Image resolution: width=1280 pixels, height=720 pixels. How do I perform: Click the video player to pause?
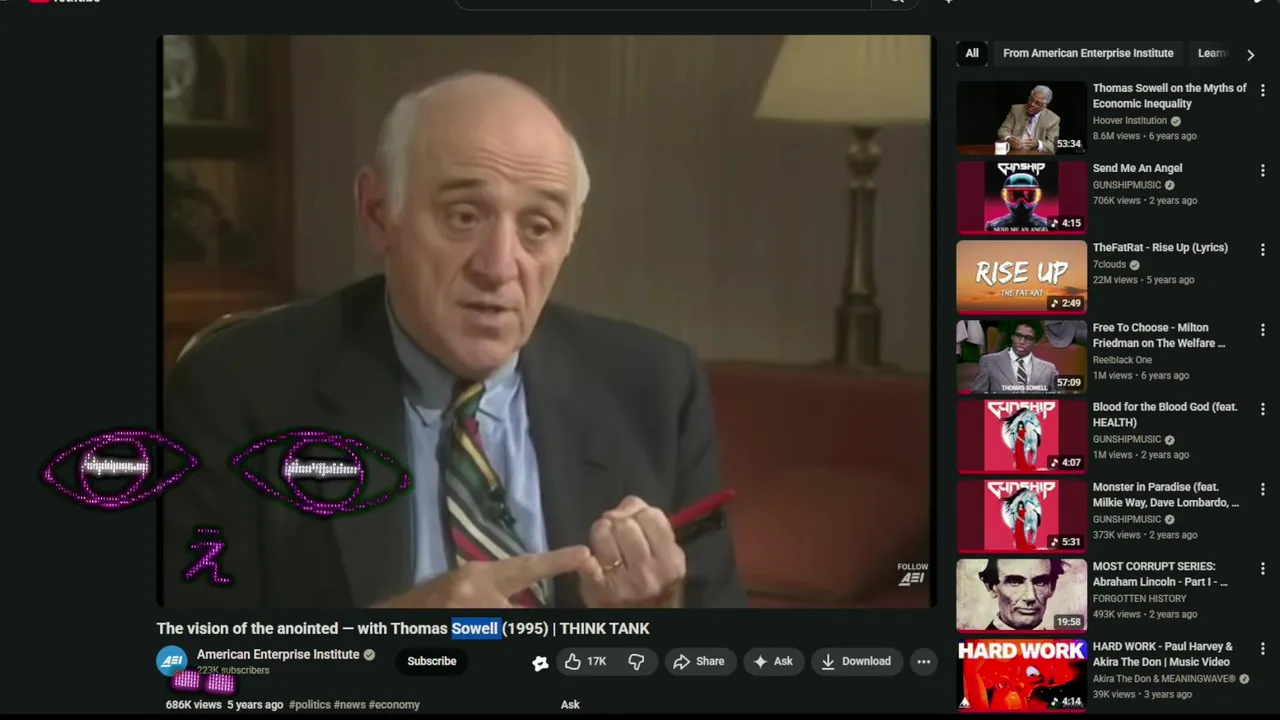coord(546,321)
